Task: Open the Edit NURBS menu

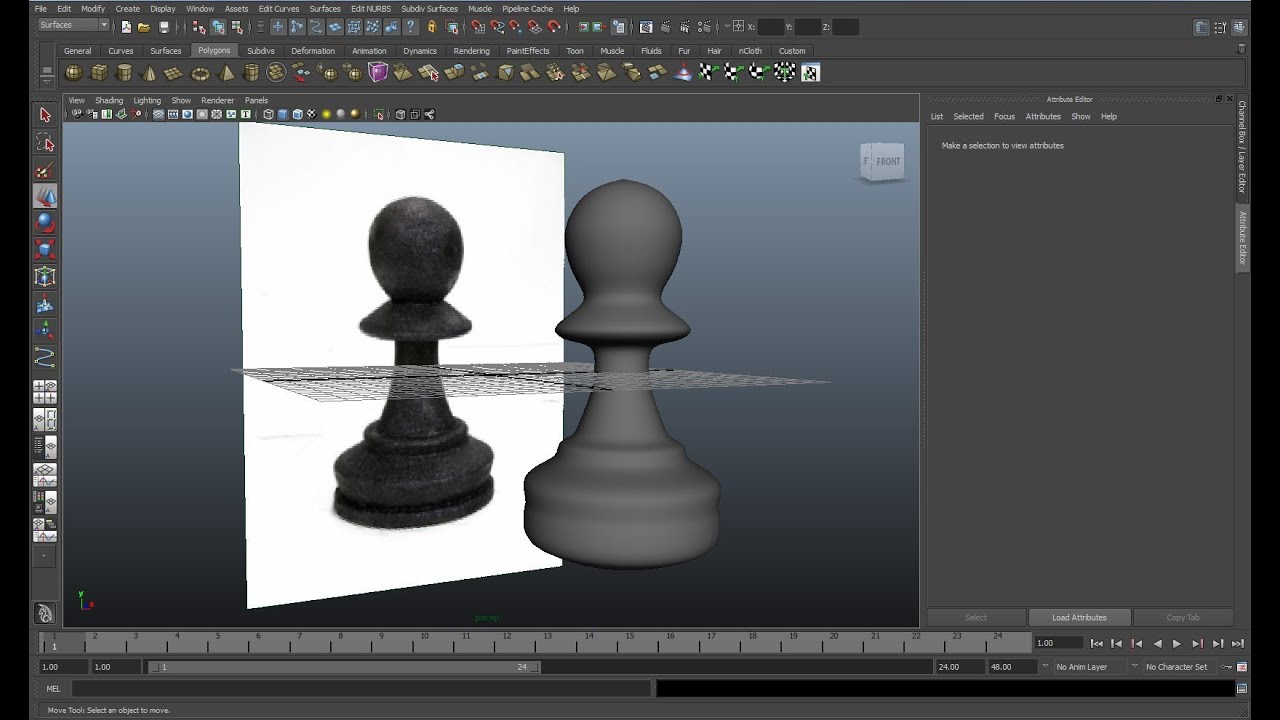Action: (x=371, y=9)
